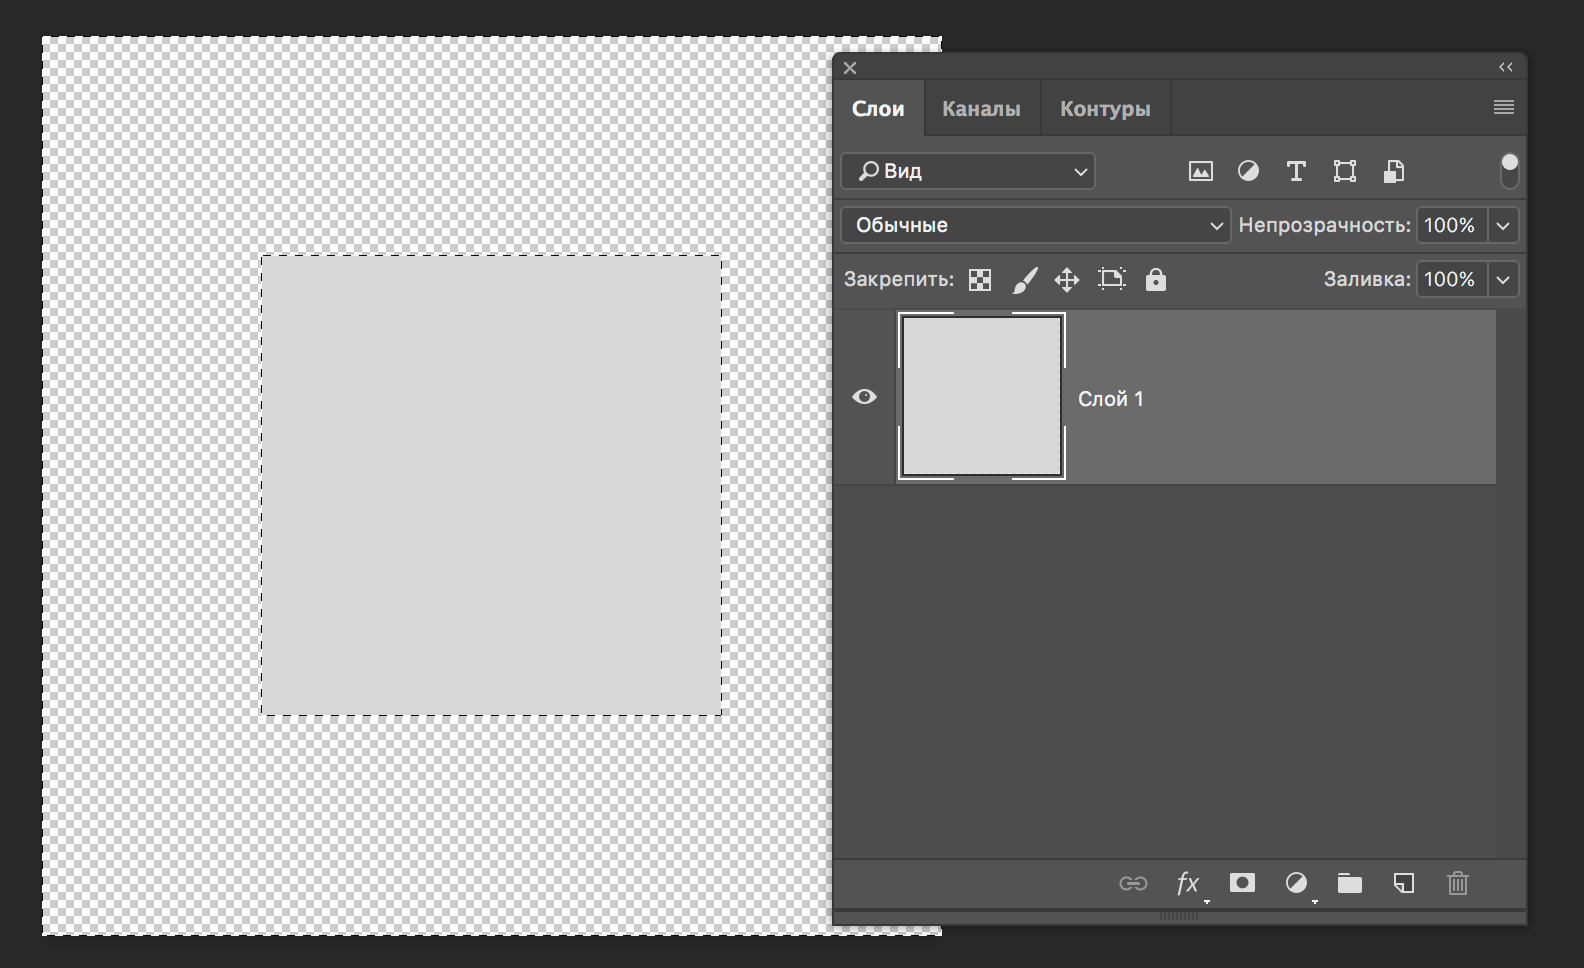This screenshot has width=1584, height=968.
Task: Create a new layer
Action: pos(1404,883)
